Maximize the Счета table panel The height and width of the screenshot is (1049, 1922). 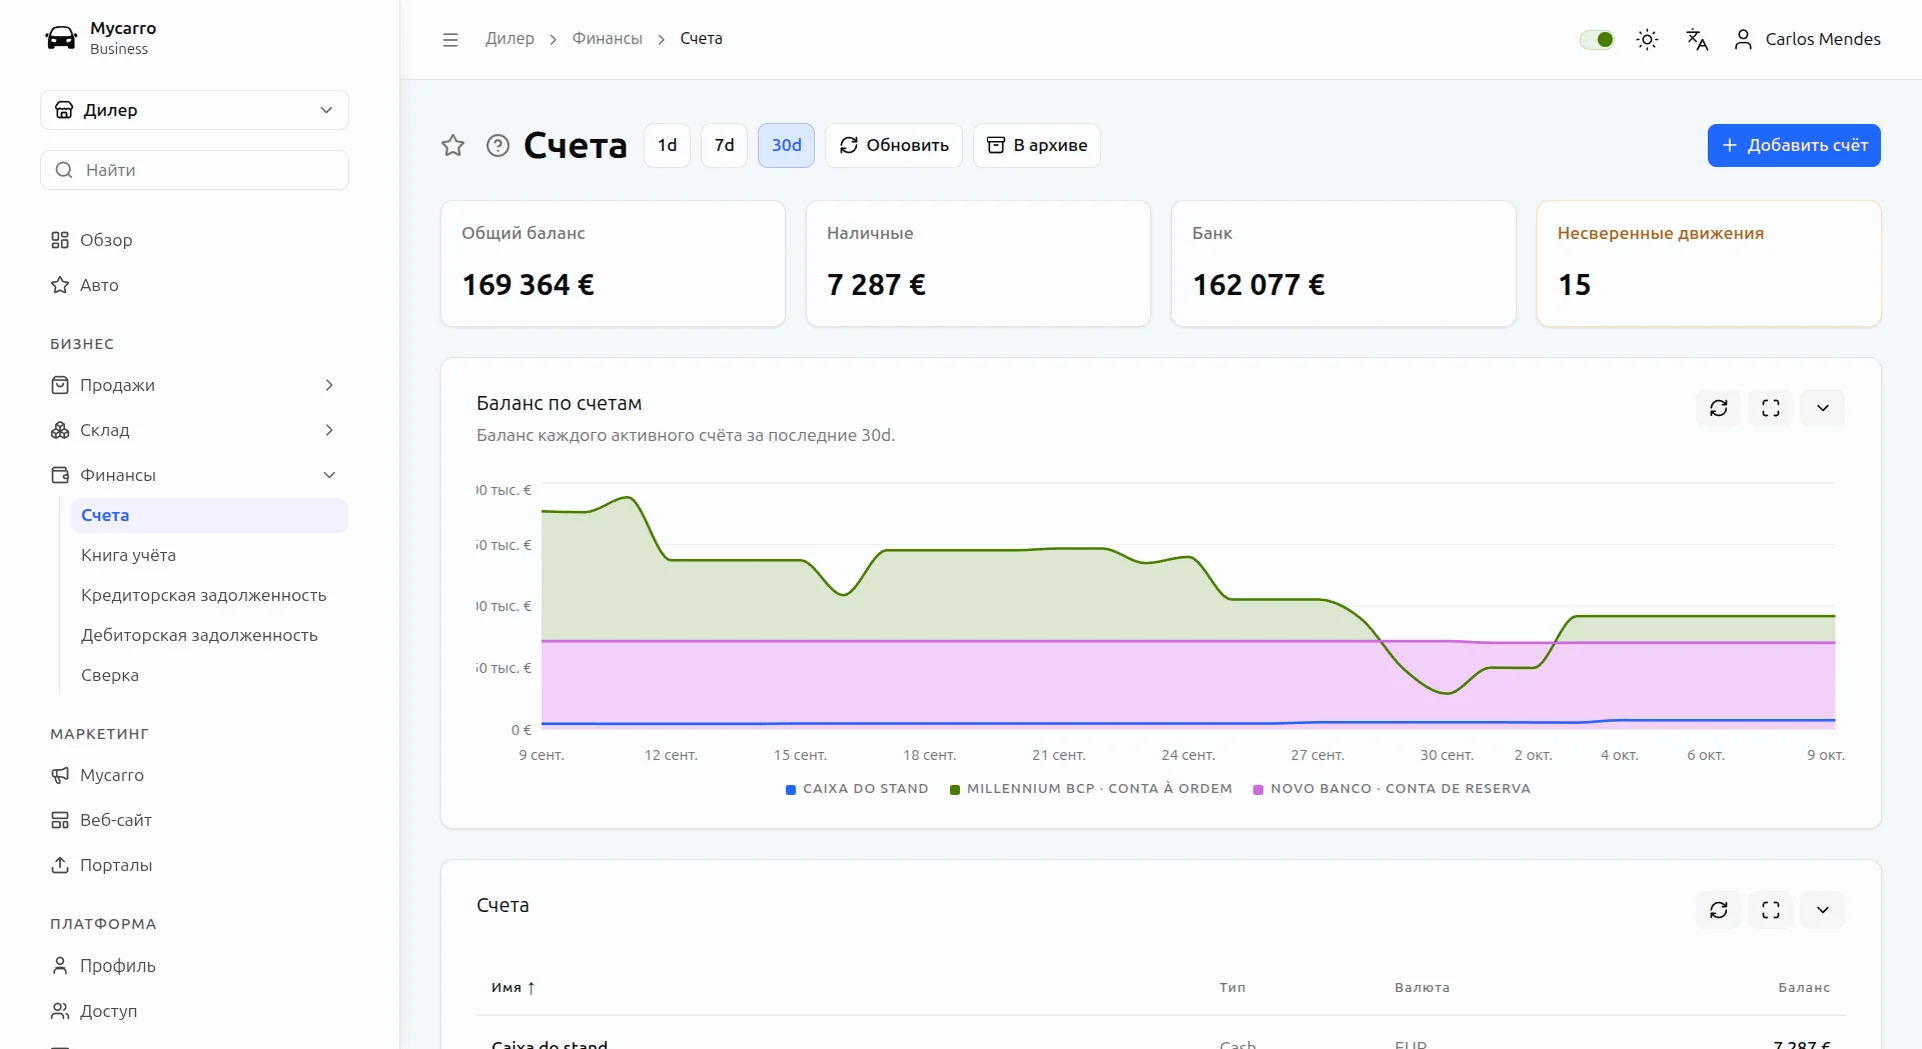(x=1771, y=910)
